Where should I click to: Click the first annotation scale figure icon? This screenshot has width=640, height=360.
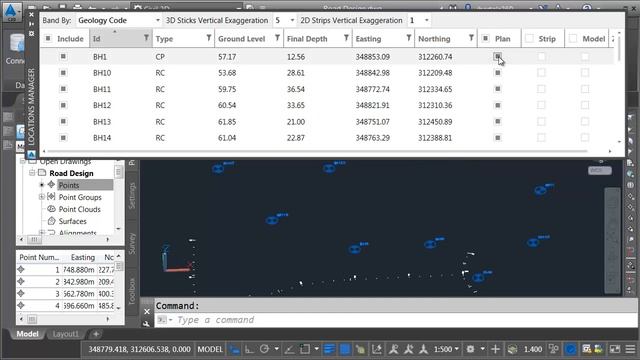click(x=393, y=349)
